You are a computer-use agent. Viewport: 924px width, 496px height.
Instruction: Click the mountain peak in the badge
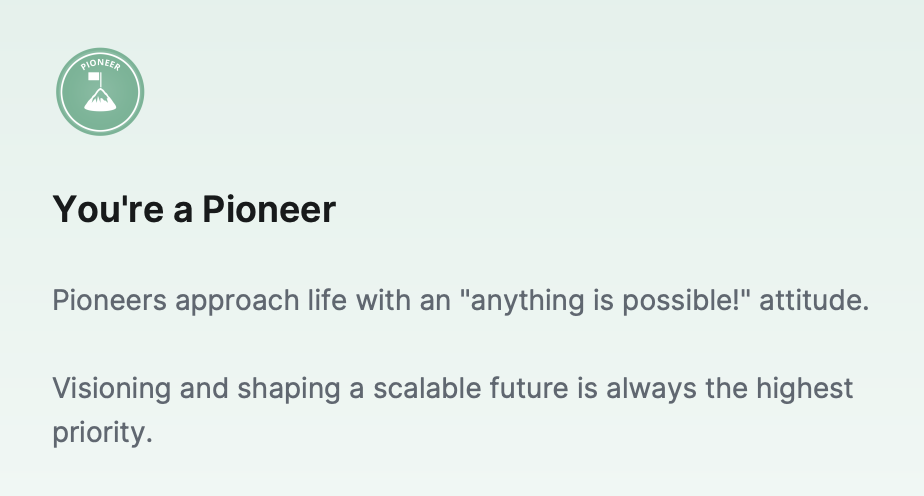click(x=100, y=100)
